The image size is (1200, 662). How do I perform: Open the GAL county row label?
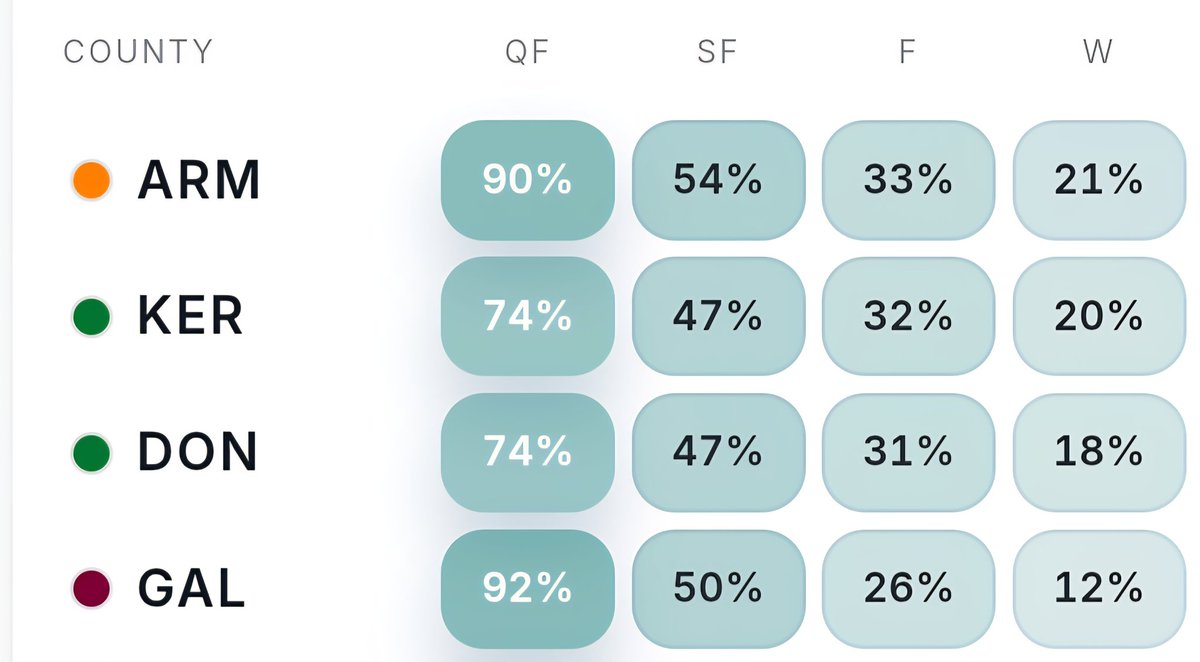click(x=191, y=589)
